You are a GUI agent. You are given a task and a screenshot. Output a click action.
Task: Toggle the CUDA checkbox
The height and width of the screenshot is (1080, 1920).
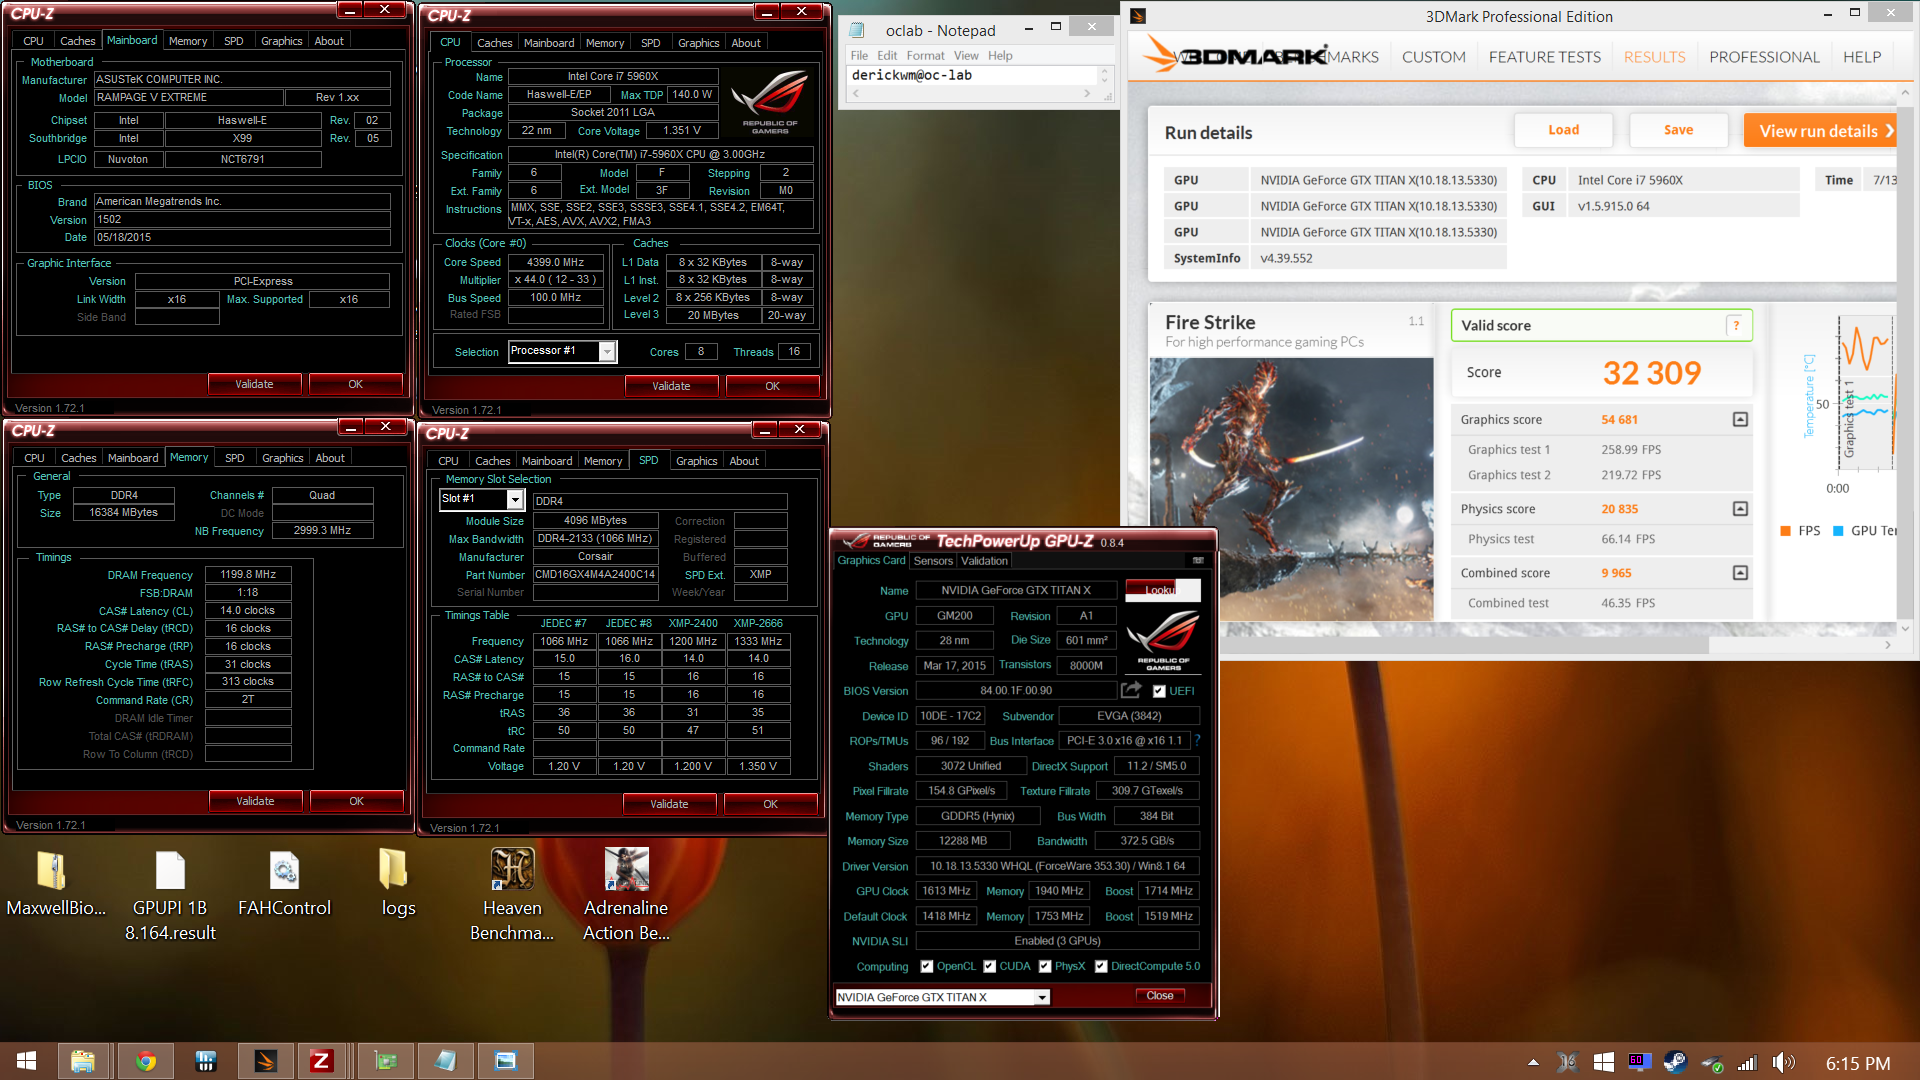pos(989,966)
